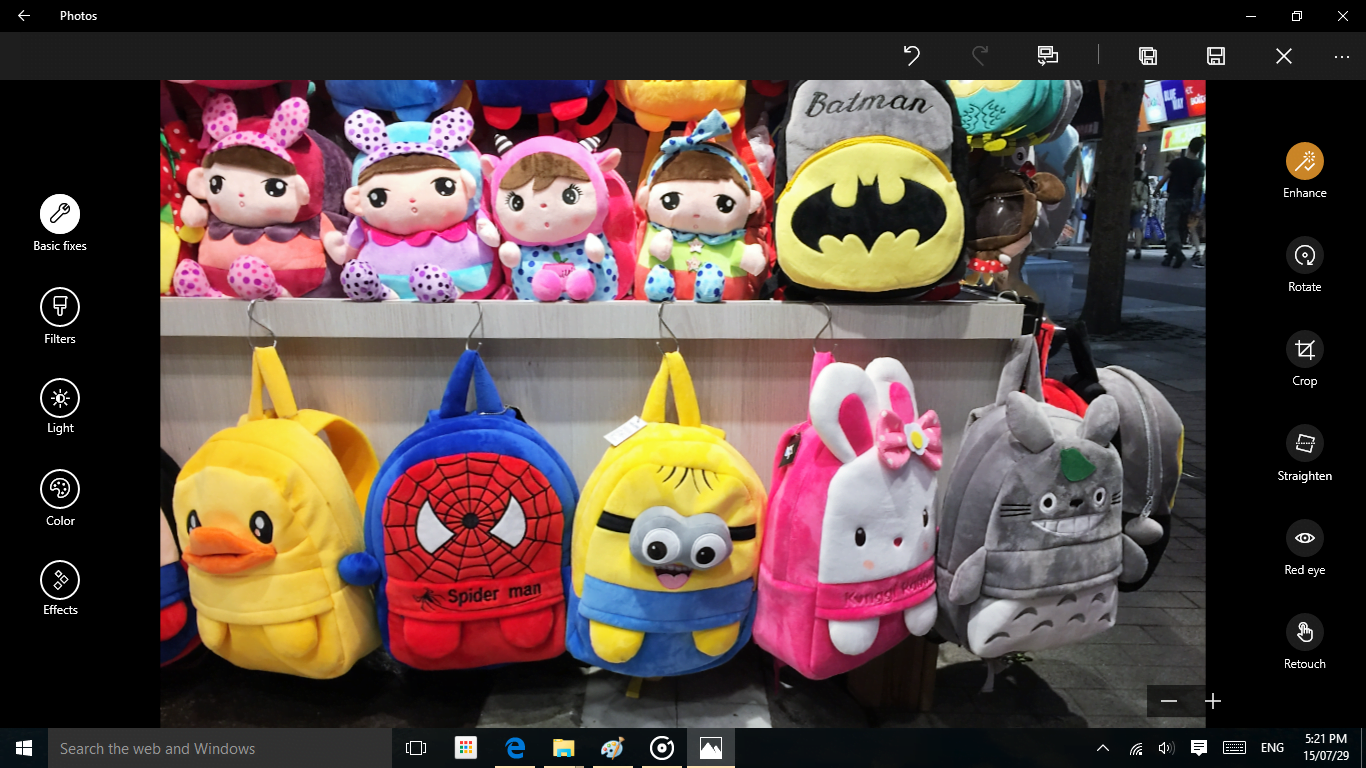The image size is (1366, 768).
Task: Apply the Enhance magic wand fix
Action: point(1304,161)
